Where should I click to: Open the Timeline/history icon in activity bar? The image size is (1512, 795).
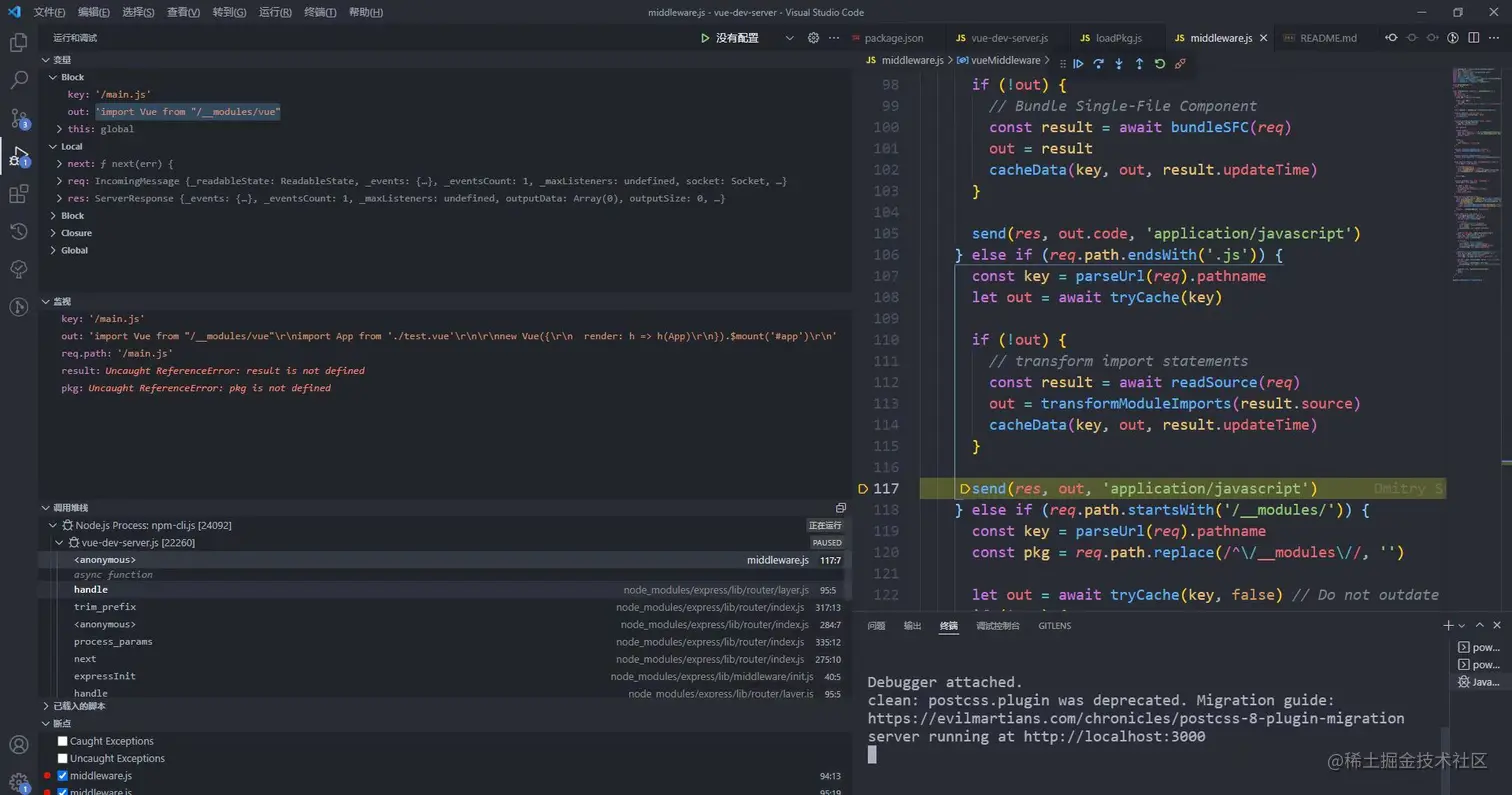[x=18, y=232]
